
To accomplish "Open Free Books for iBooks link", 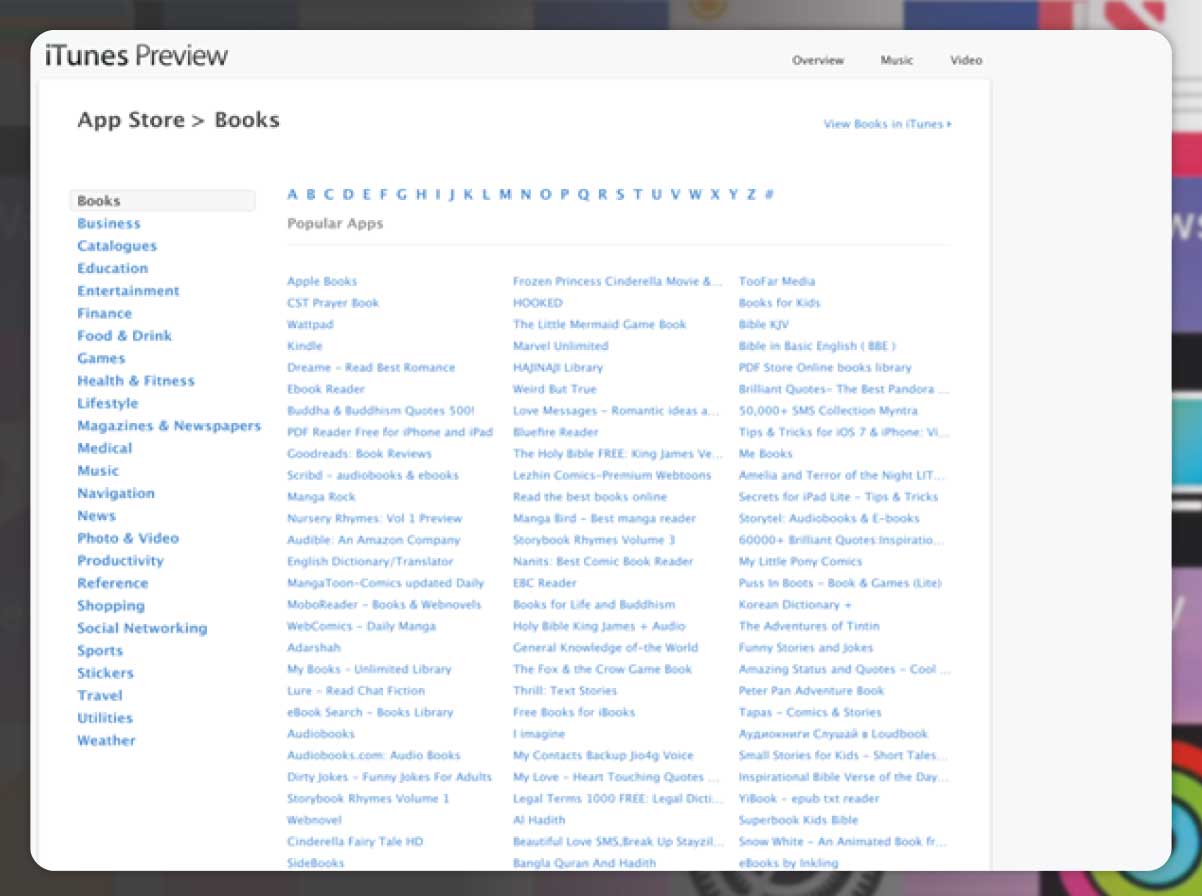I will (x=574, y=713).
